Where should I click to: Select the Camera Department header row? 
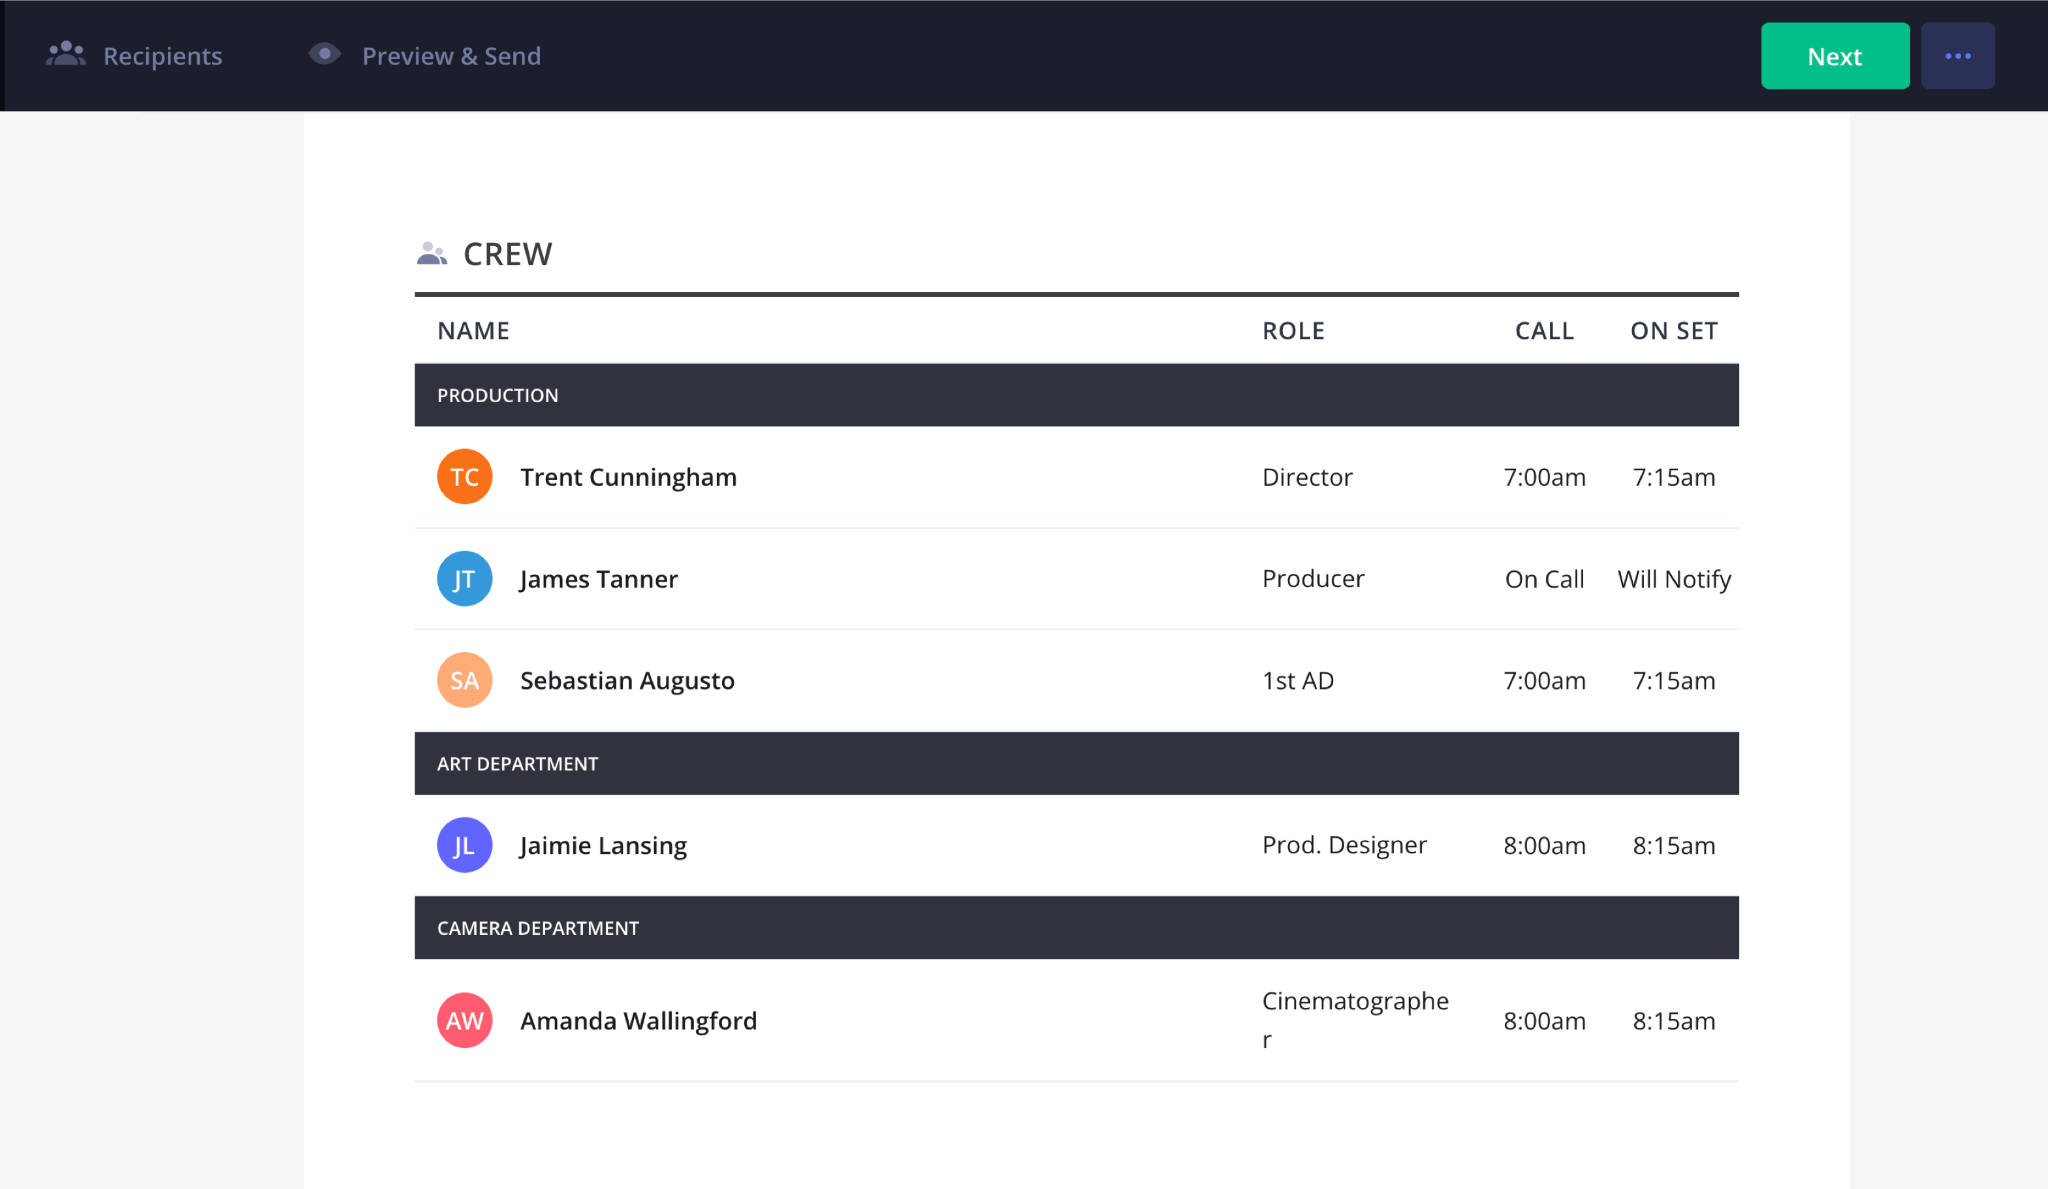(x=1076, y=928)
